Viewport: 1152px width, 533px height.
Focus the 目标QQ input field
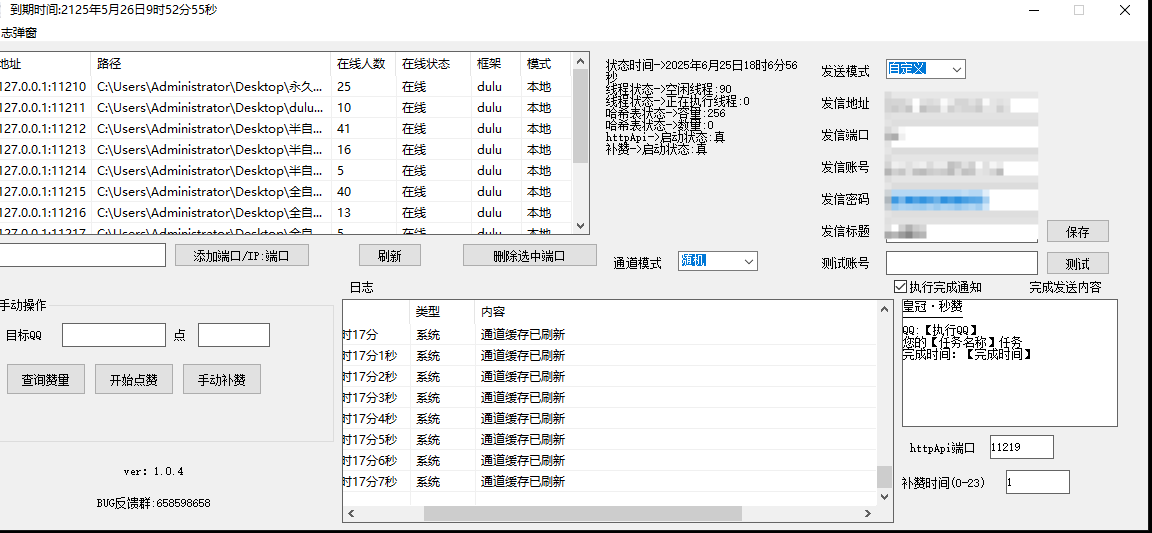tap(113, 335)
